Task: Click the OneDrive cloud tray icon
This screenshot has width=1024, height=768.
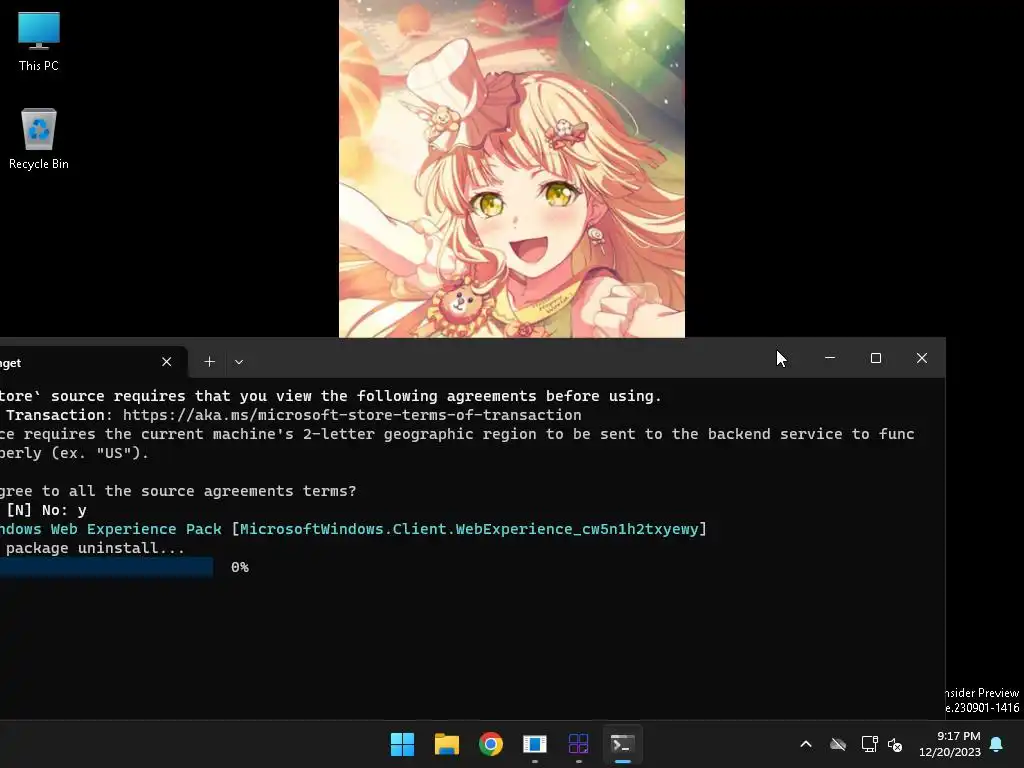Action: (838, 744)
